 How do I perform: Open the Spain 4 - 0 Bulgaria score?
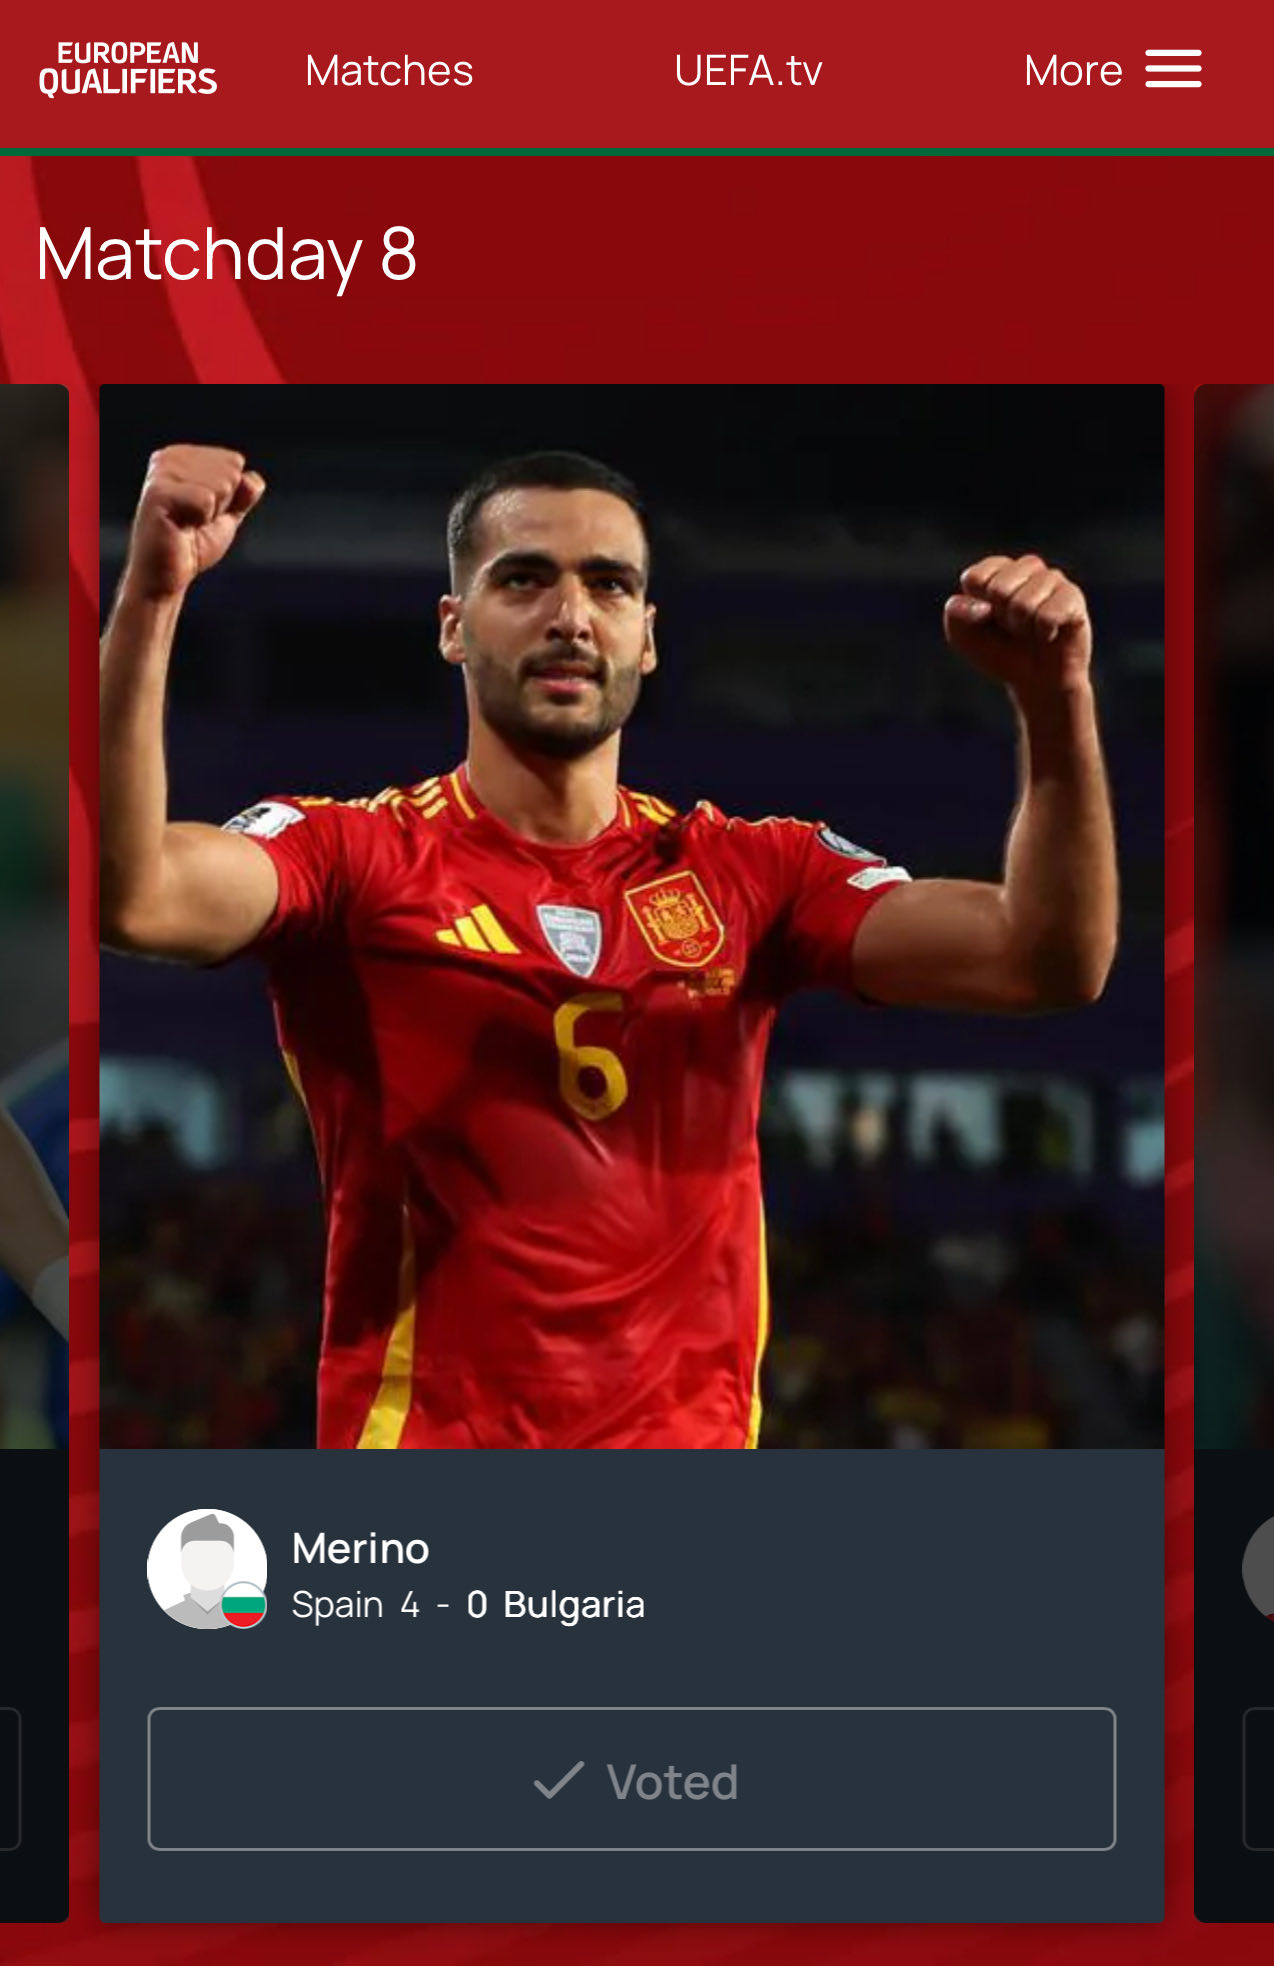(468, 1604)
